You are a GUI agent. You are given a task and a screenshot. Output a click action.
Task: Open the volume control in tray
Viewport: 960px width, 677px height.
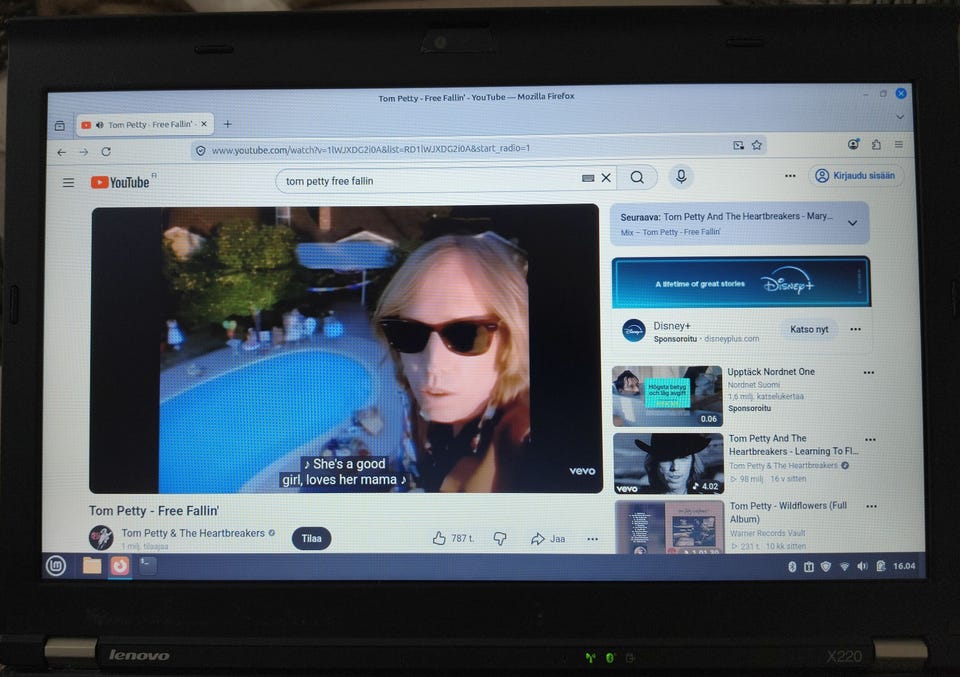pyautogui.click(x=862, y=566)
